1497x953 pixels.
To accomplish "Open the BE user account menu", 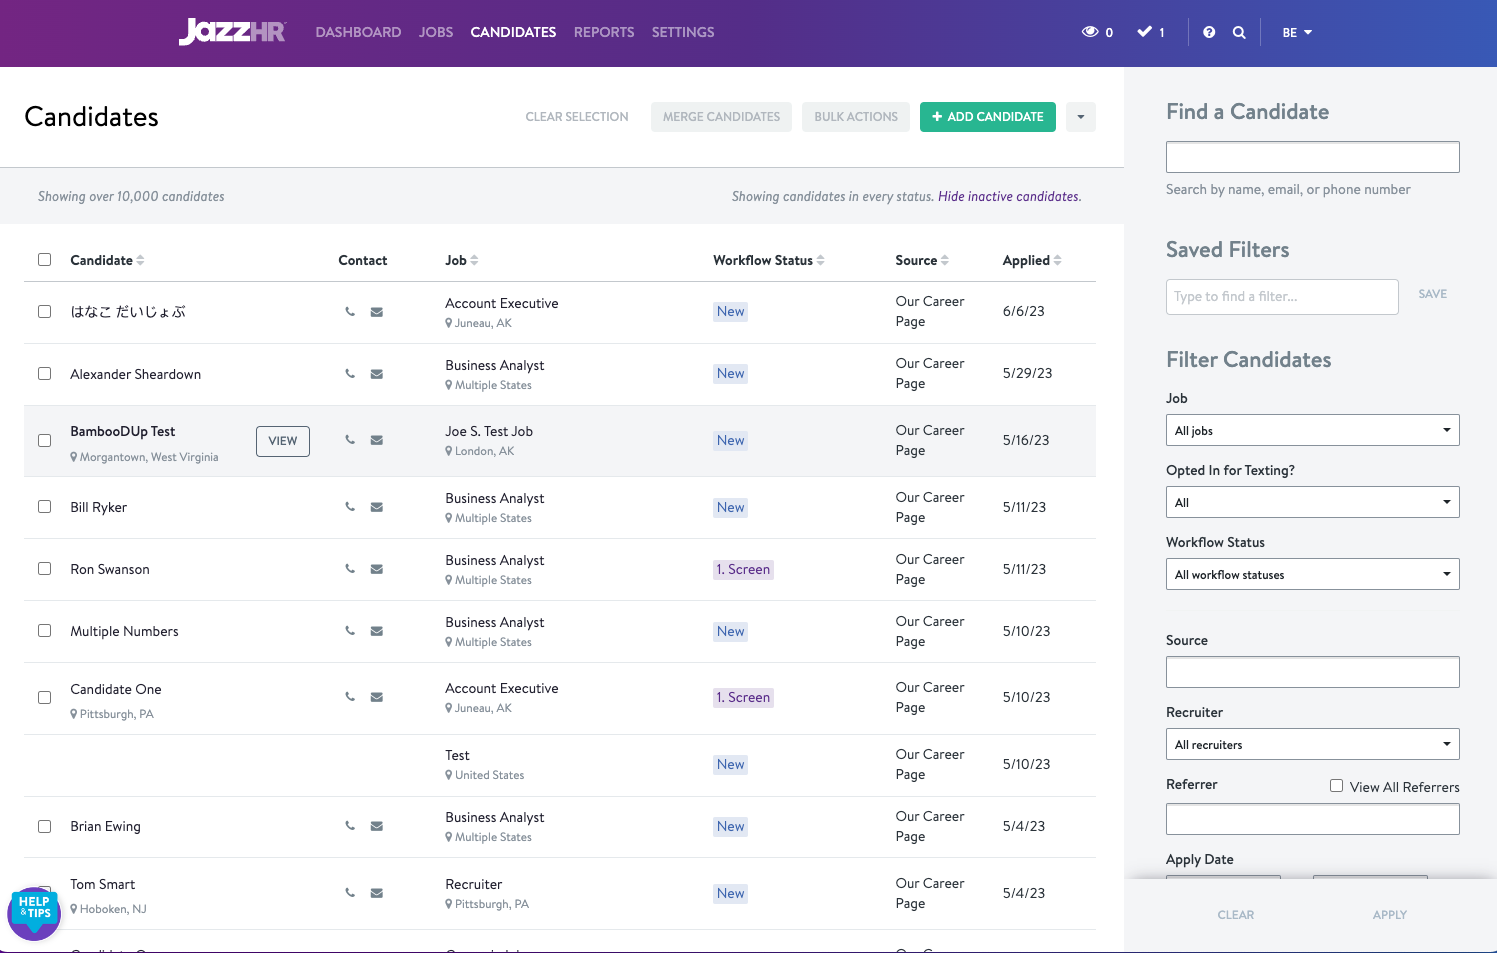I will 1297,32.
